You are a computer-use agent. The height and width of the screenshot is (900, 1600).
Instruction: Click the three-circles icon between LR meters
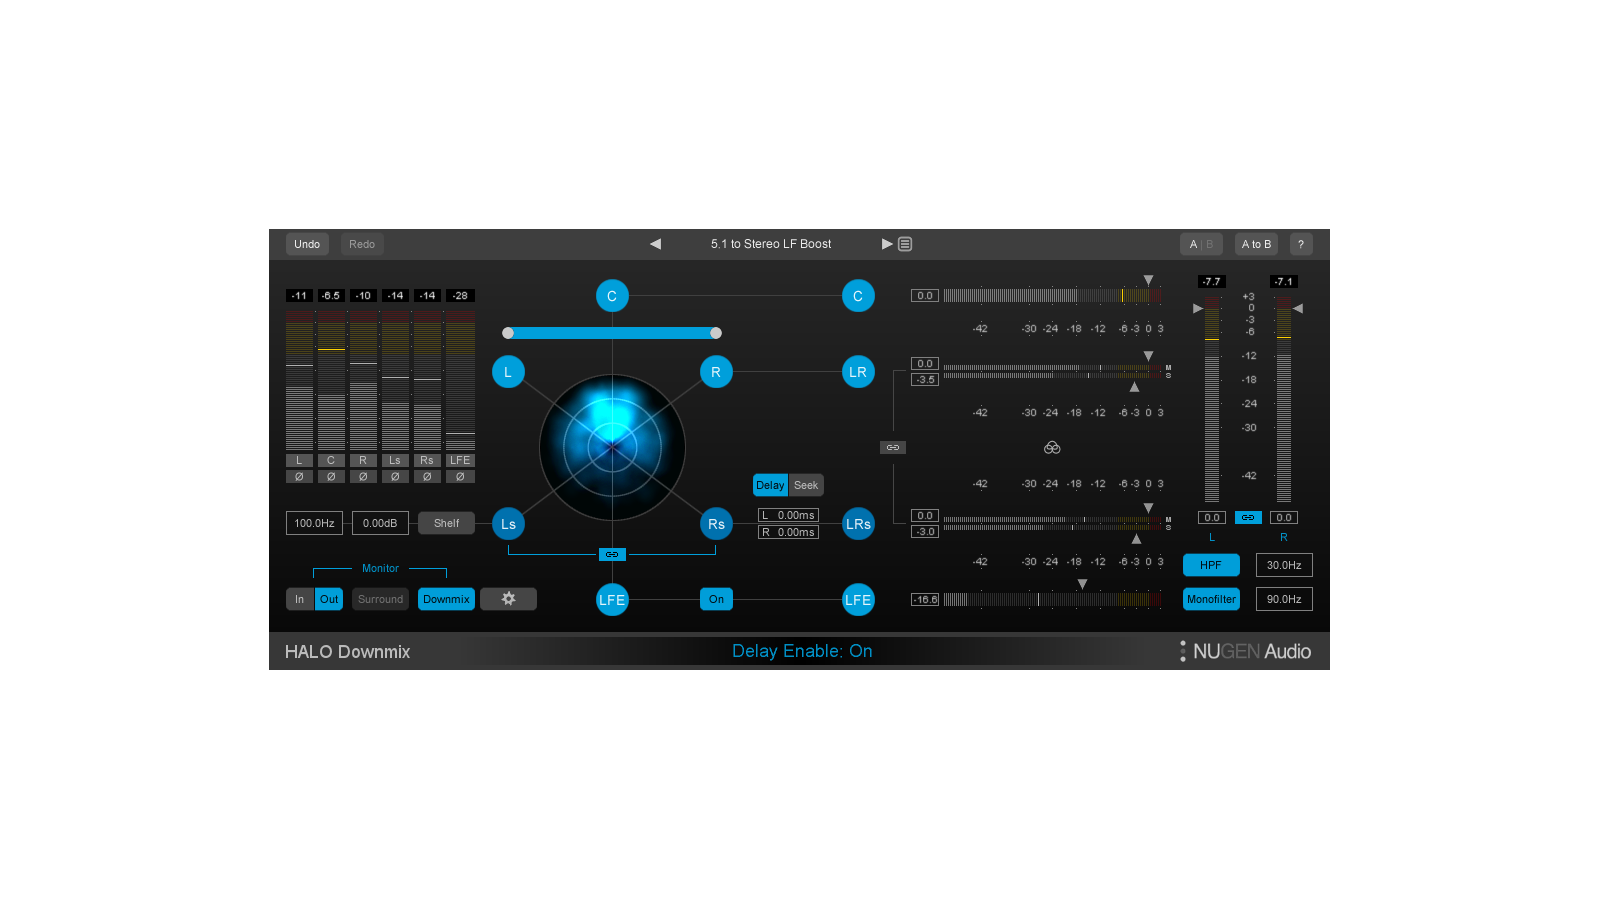(1052, 447)
